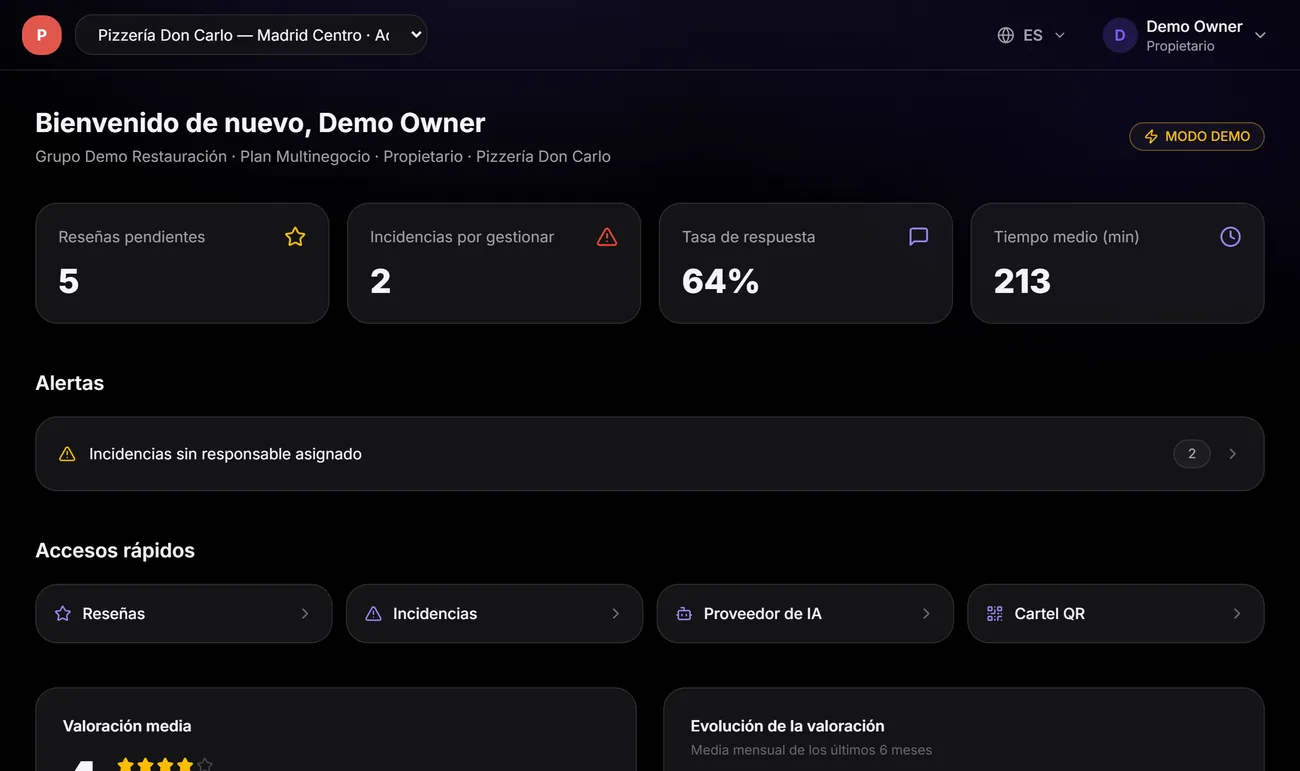This screenshot has width=1300, height=771.
Task: Click the star icon on Reseñas pendientes card
Action: coord(295,237)
